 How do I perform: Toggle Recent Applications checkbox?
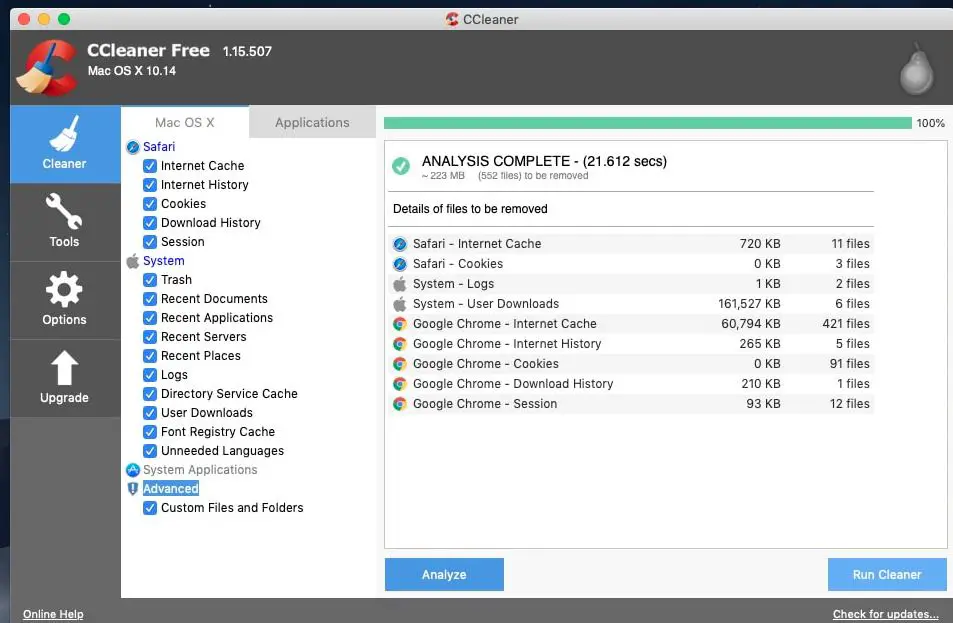tap(150, 318)
